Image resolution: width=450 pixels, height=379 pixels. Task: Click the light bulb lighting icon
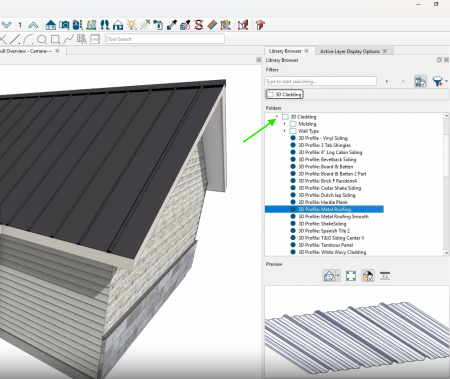132,25
